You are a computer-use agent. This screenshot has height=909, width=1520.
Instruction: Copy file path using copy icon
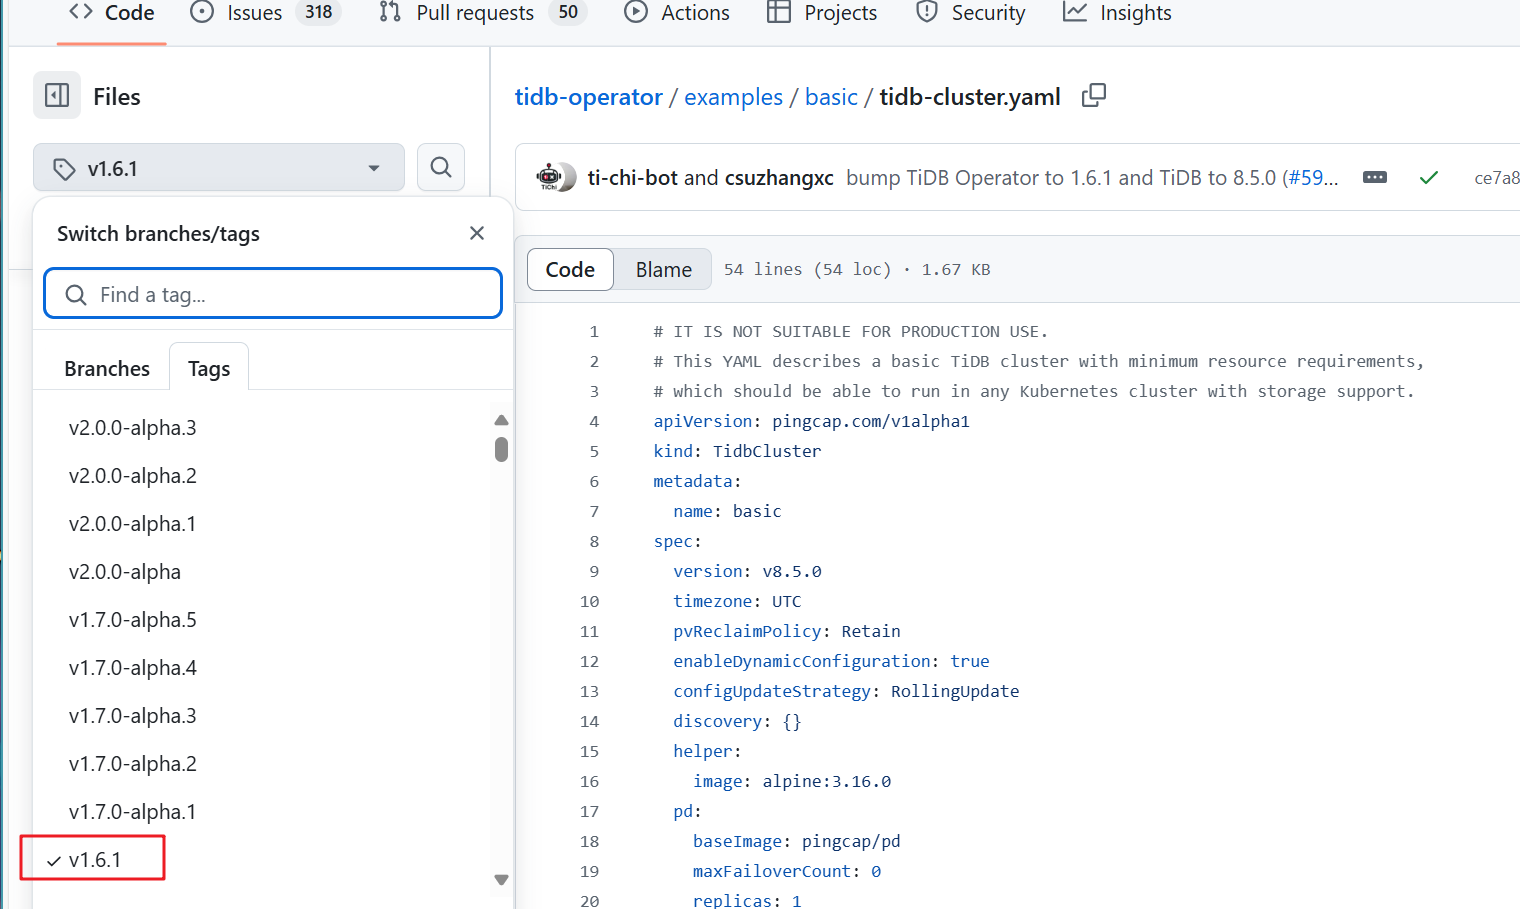tap(1094, 96)
